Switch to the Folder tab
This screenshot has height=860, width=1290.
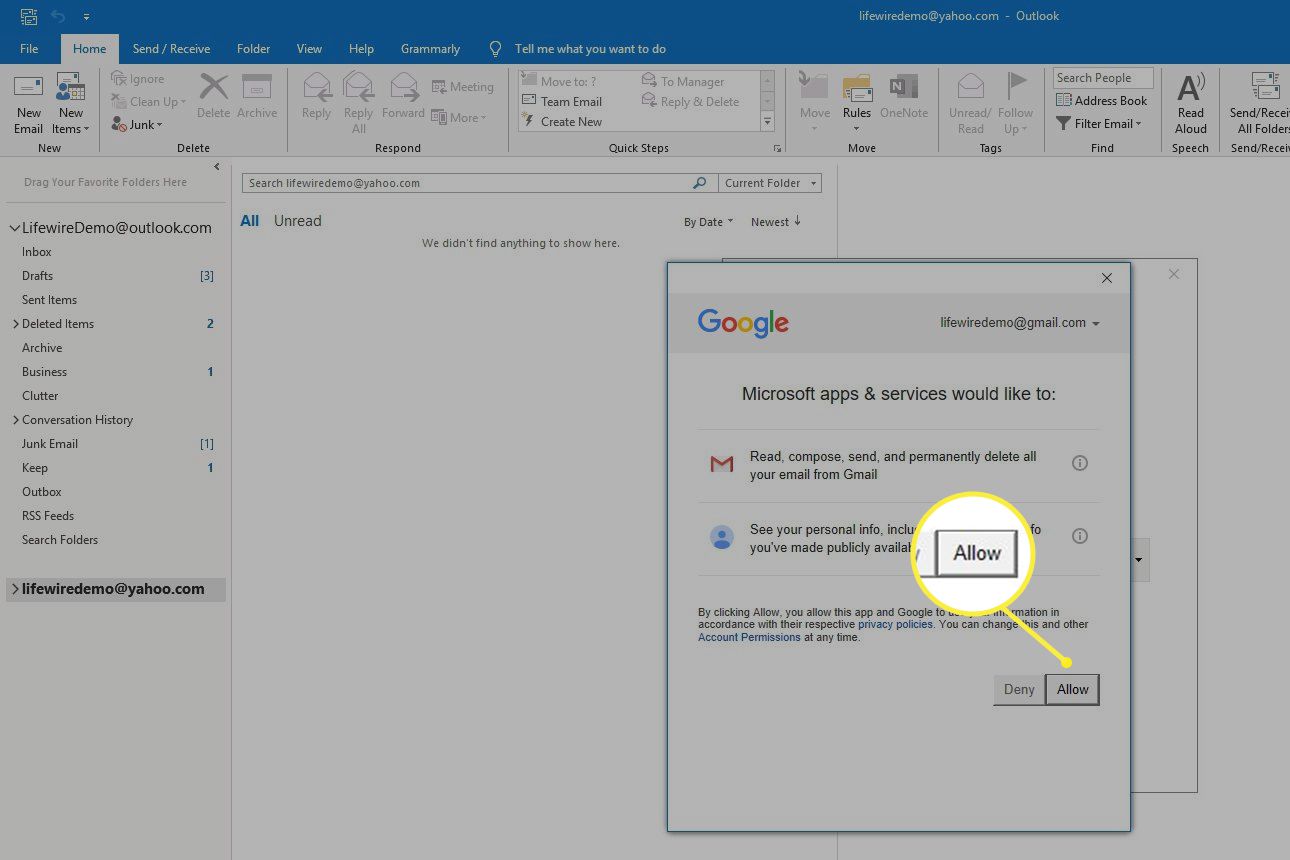tap(254, 48)
